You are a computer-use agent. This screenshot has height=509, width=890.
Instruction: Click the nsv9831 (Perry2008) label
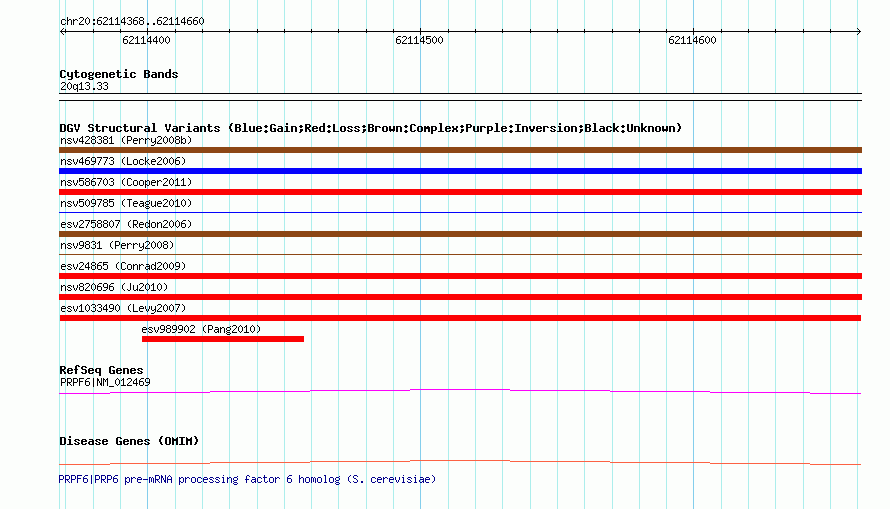click(x=117, y=245)
